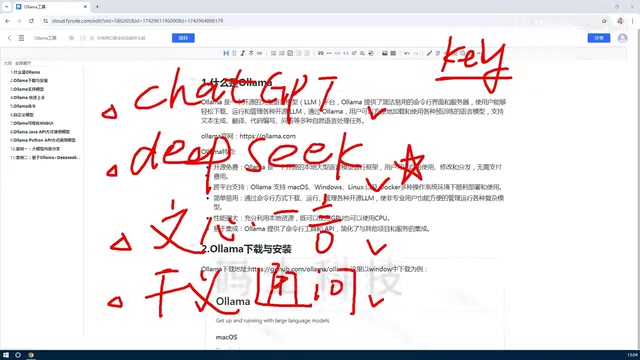Click heading '2.Ollama下载与安装' in document
640x360 pixels.
247,249
